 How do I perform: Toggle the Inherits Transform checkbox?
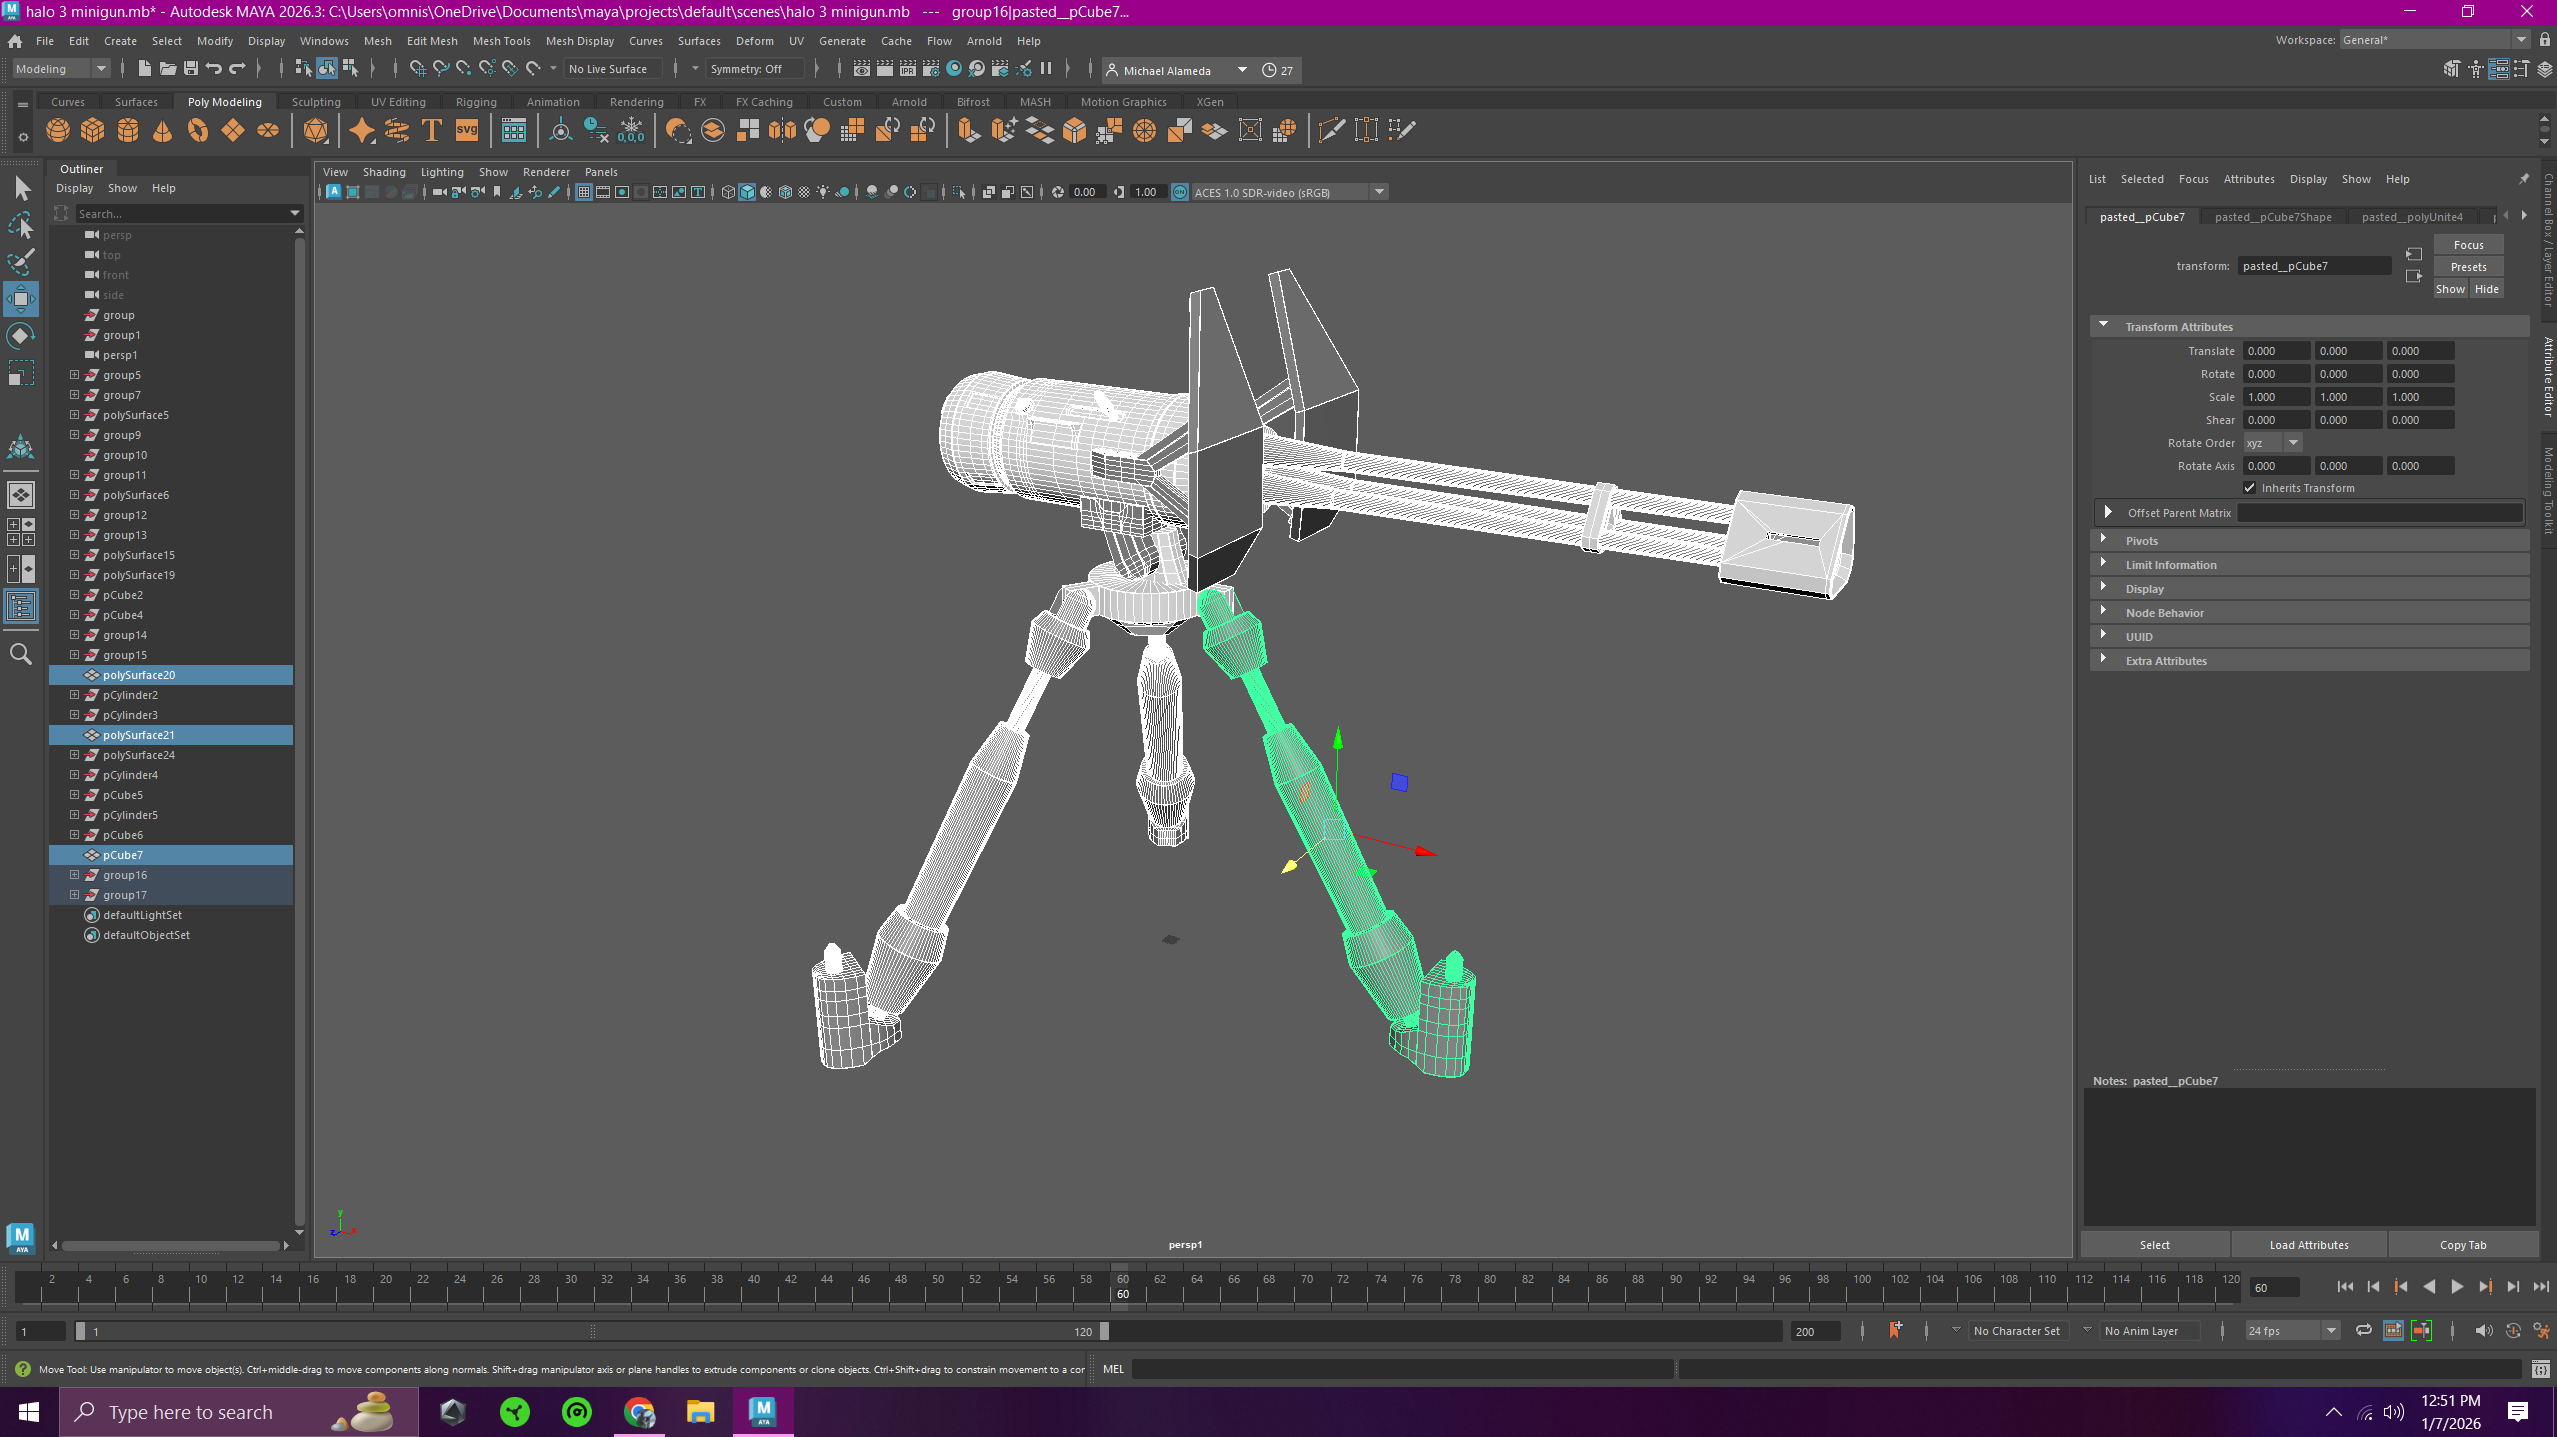2250,488
